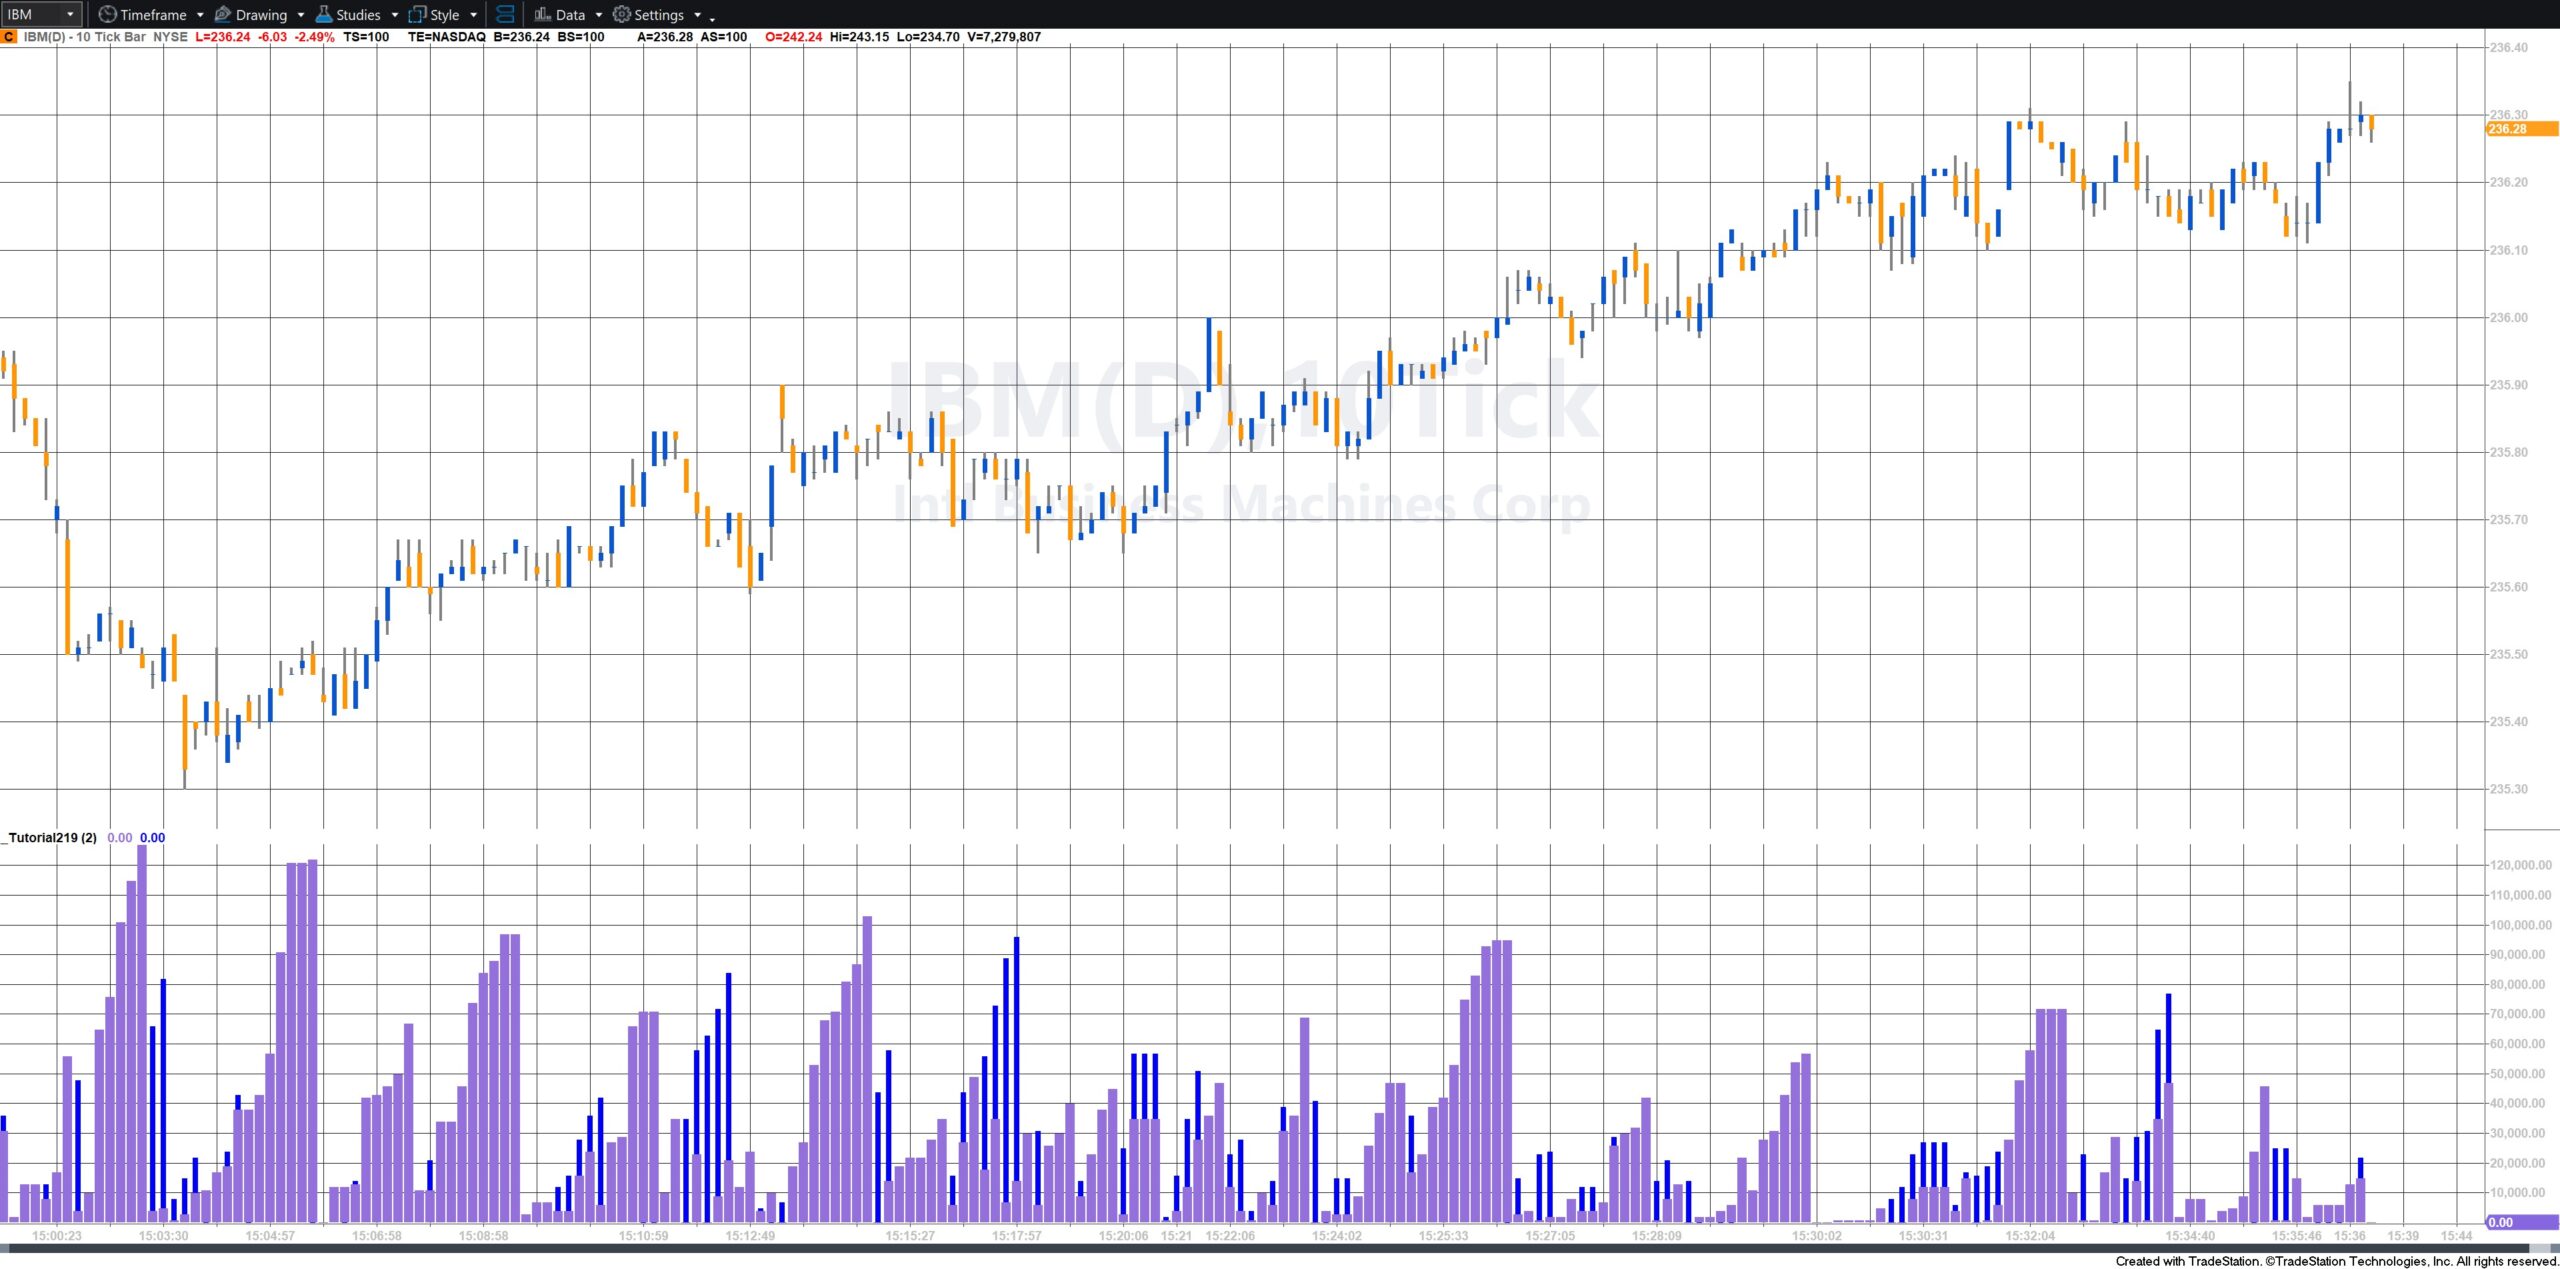Click the NYSE exchange label

click(x=170, y=37)
